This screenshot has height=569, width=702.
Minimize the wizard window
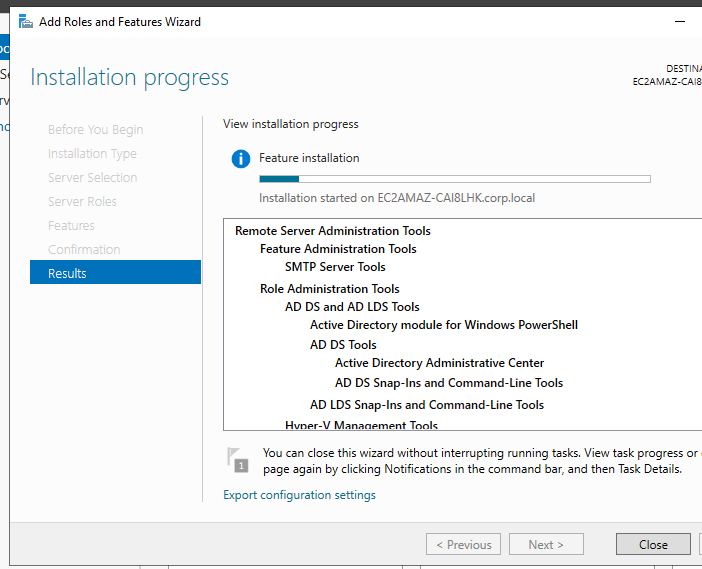coord(680,21)
